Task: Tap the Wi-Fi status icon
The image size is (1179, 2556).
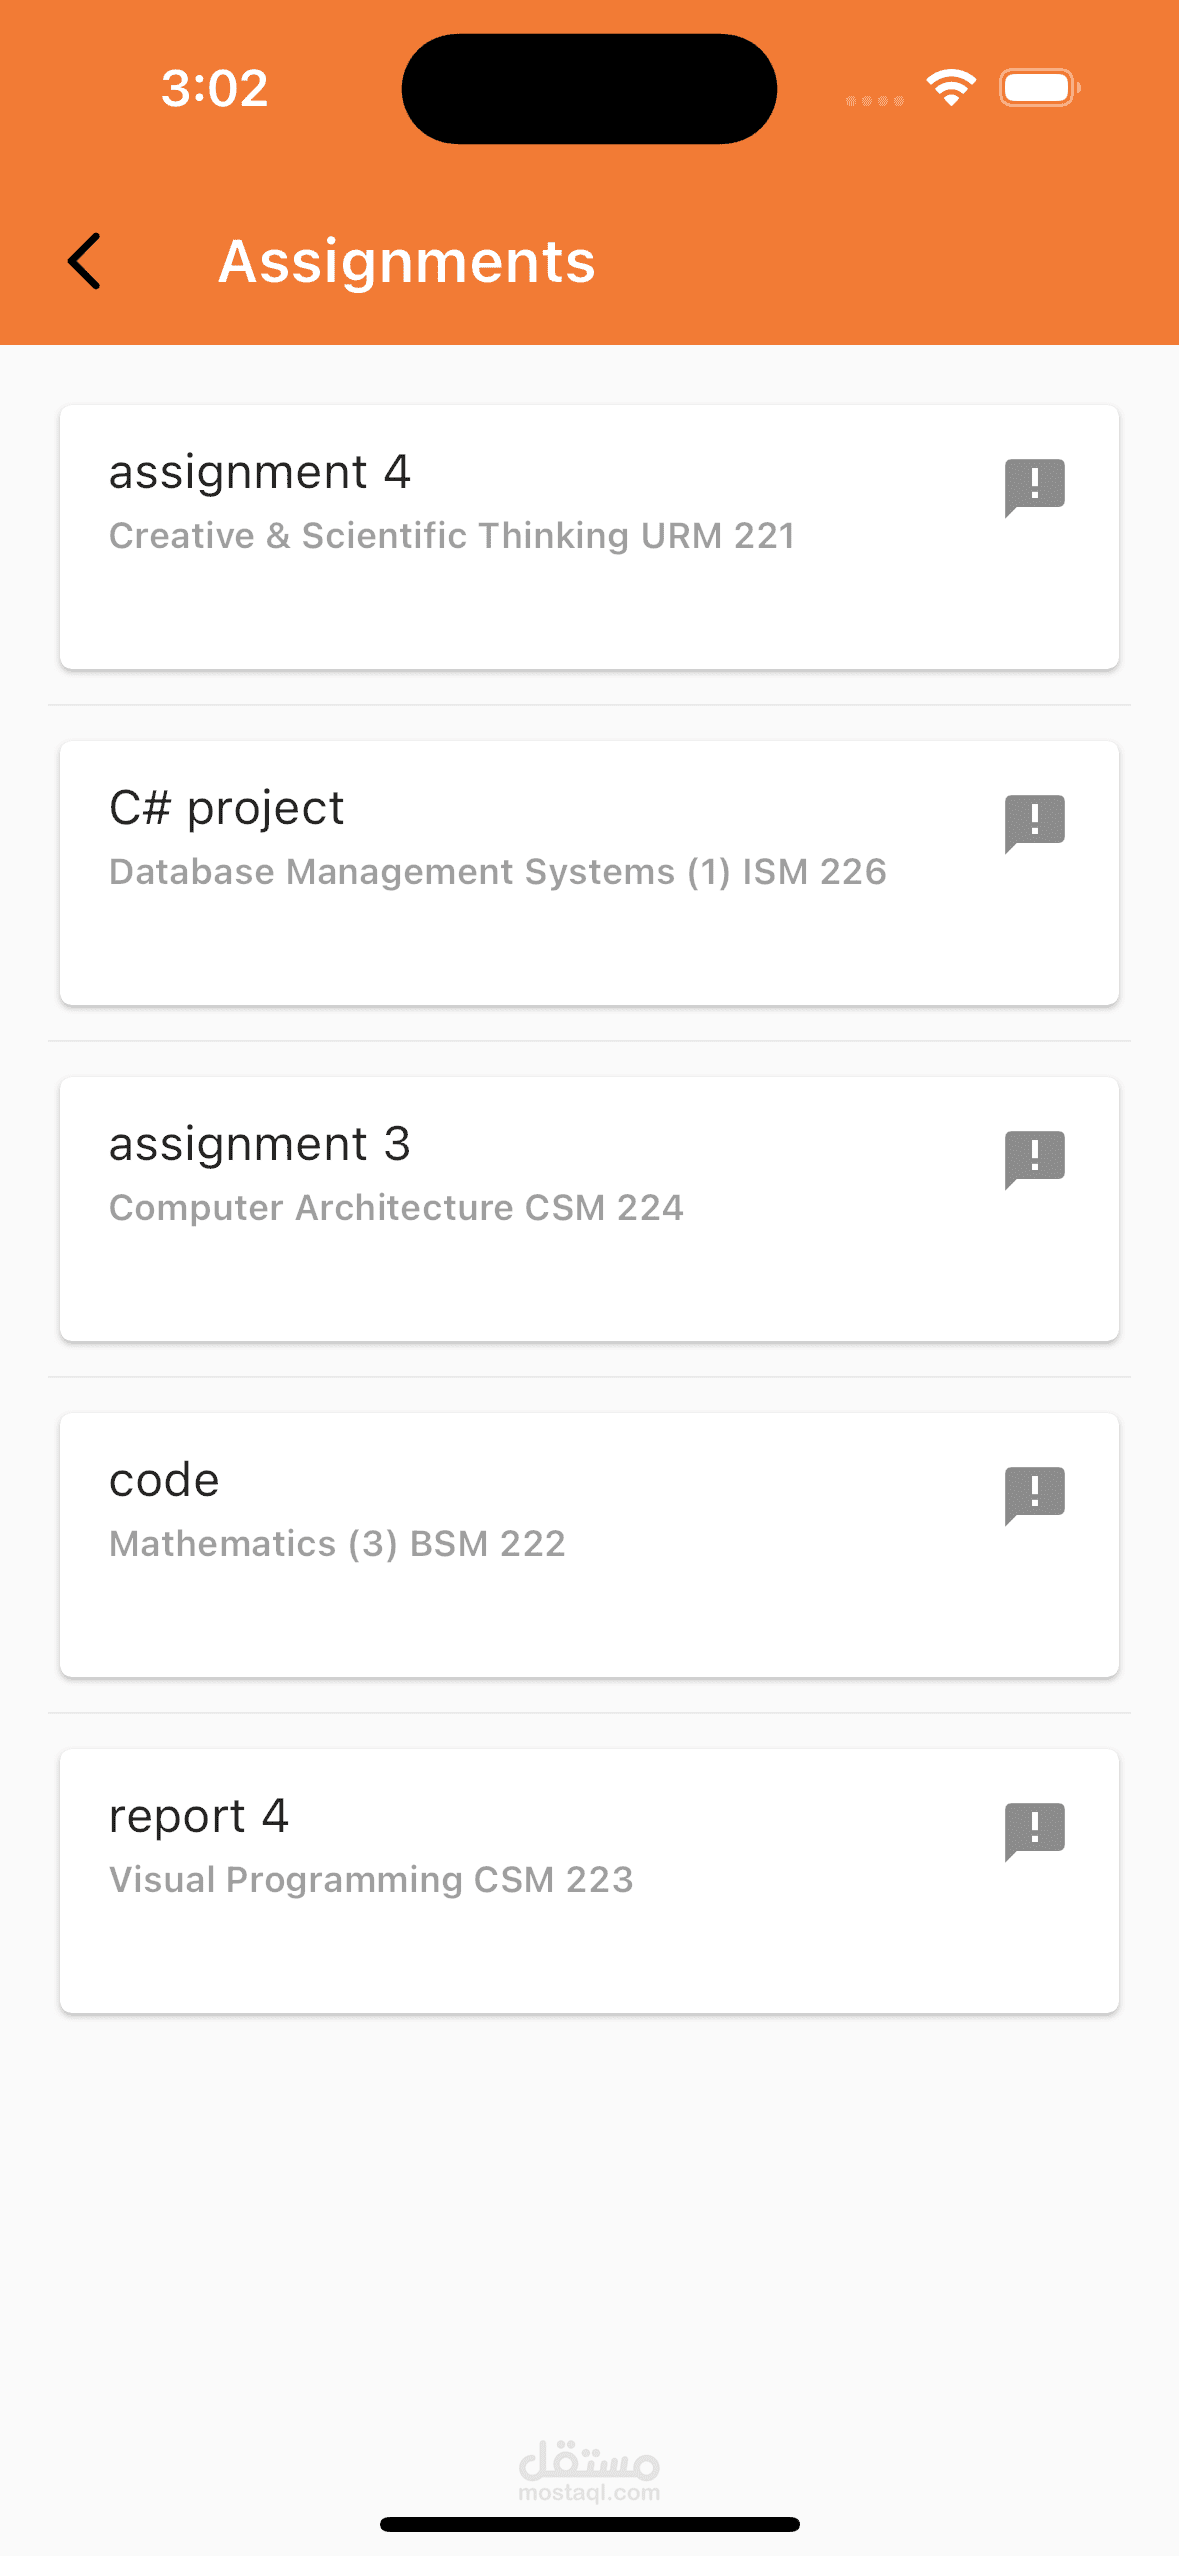Action: pos(951,88)
